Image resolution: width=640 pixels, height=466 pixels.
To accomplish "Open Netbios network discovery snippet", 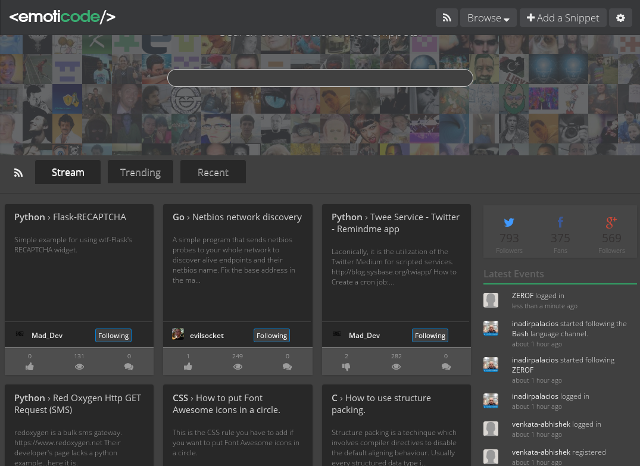I will (x=247, y=217).
